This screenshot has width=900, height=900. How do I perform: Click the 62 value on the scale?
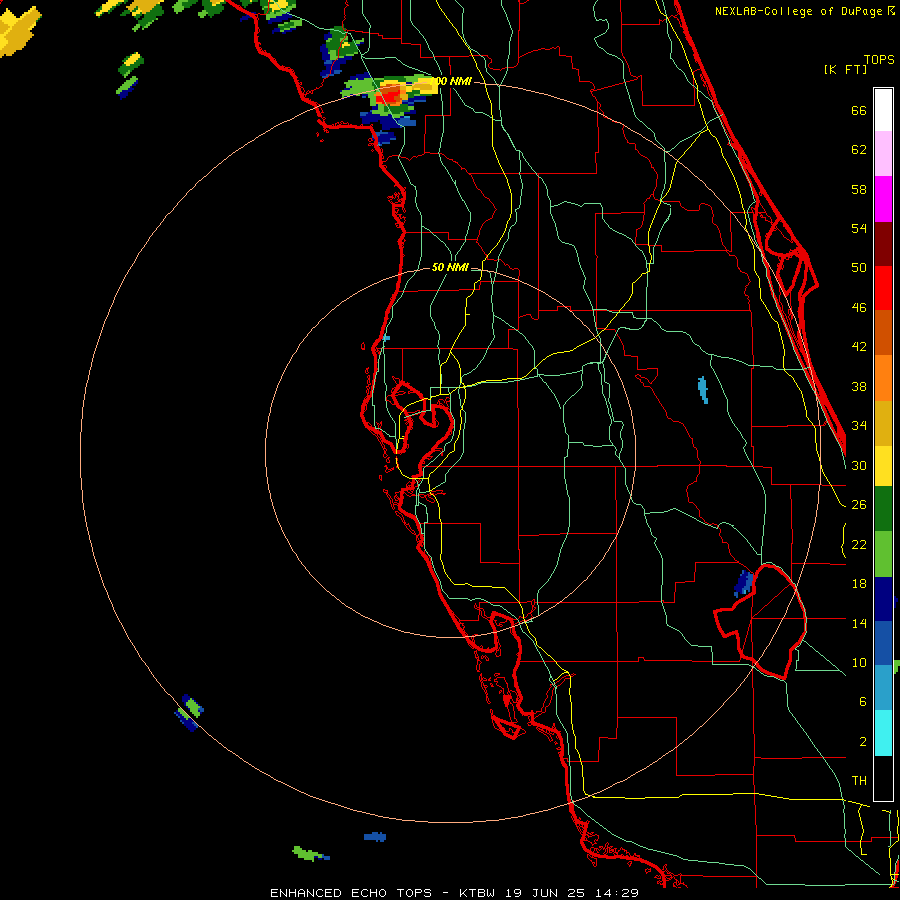[859, 150]
